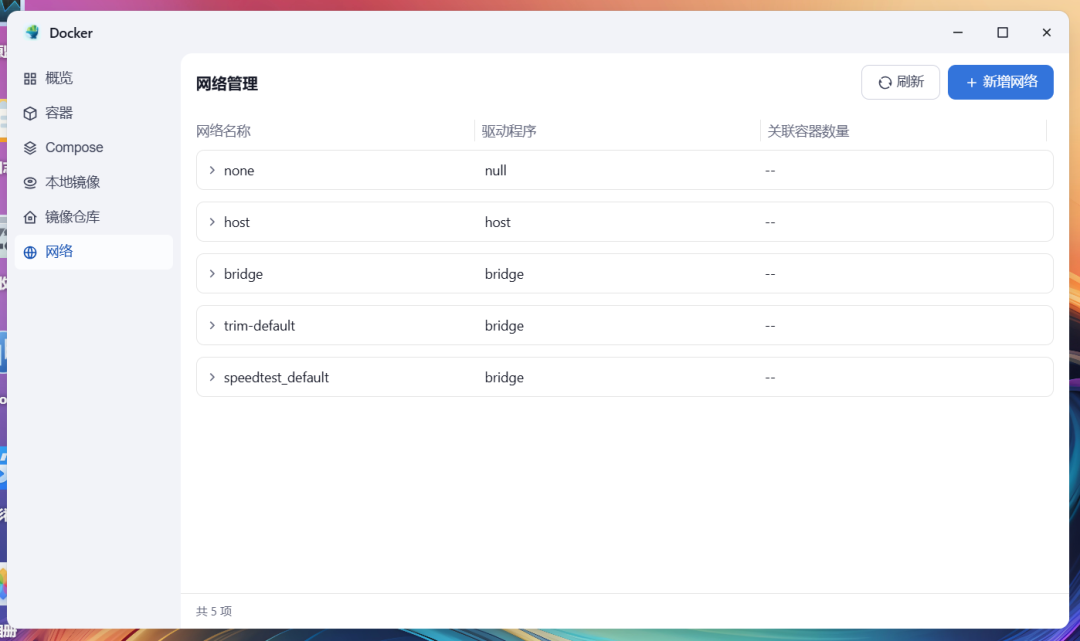Click the container count '--' in speedtest_default row
The height and width of the screenshot is (641, 1080).
[770, 377]
